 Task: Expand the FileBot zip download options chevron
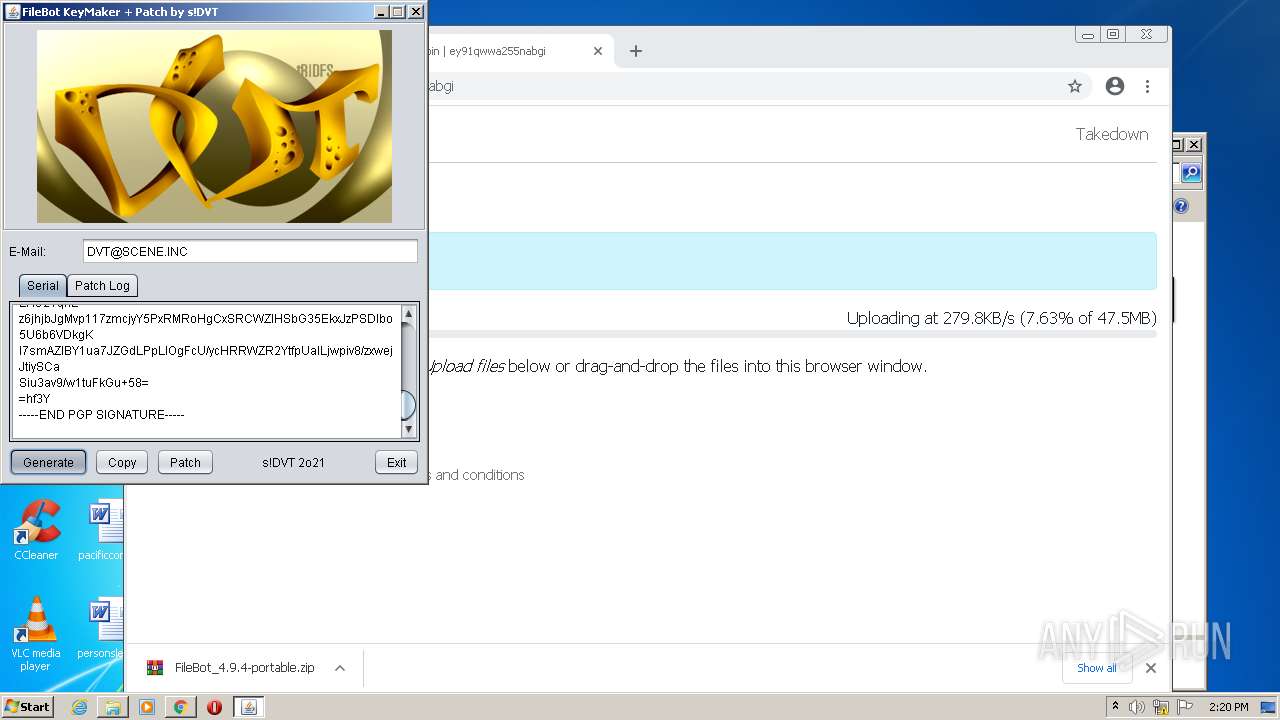pyautogui.click(x=340, y=668)
